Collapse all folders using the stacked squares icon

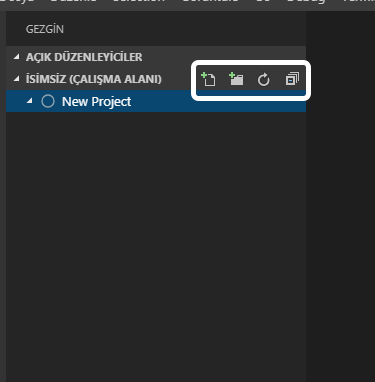292,79
